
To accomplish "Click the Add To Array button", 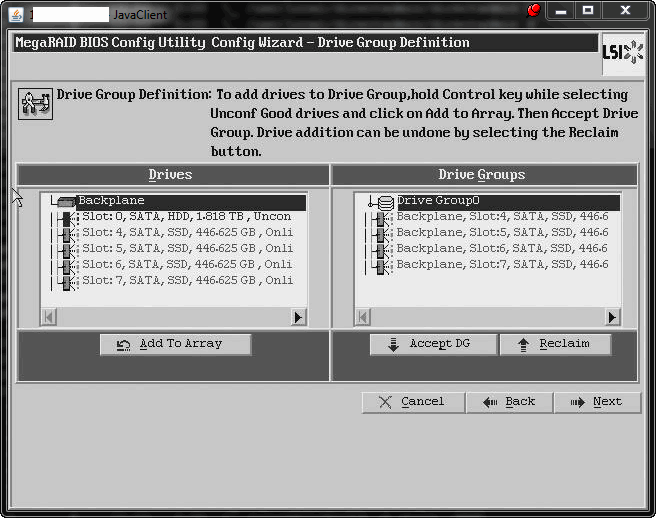I will 175,344.
